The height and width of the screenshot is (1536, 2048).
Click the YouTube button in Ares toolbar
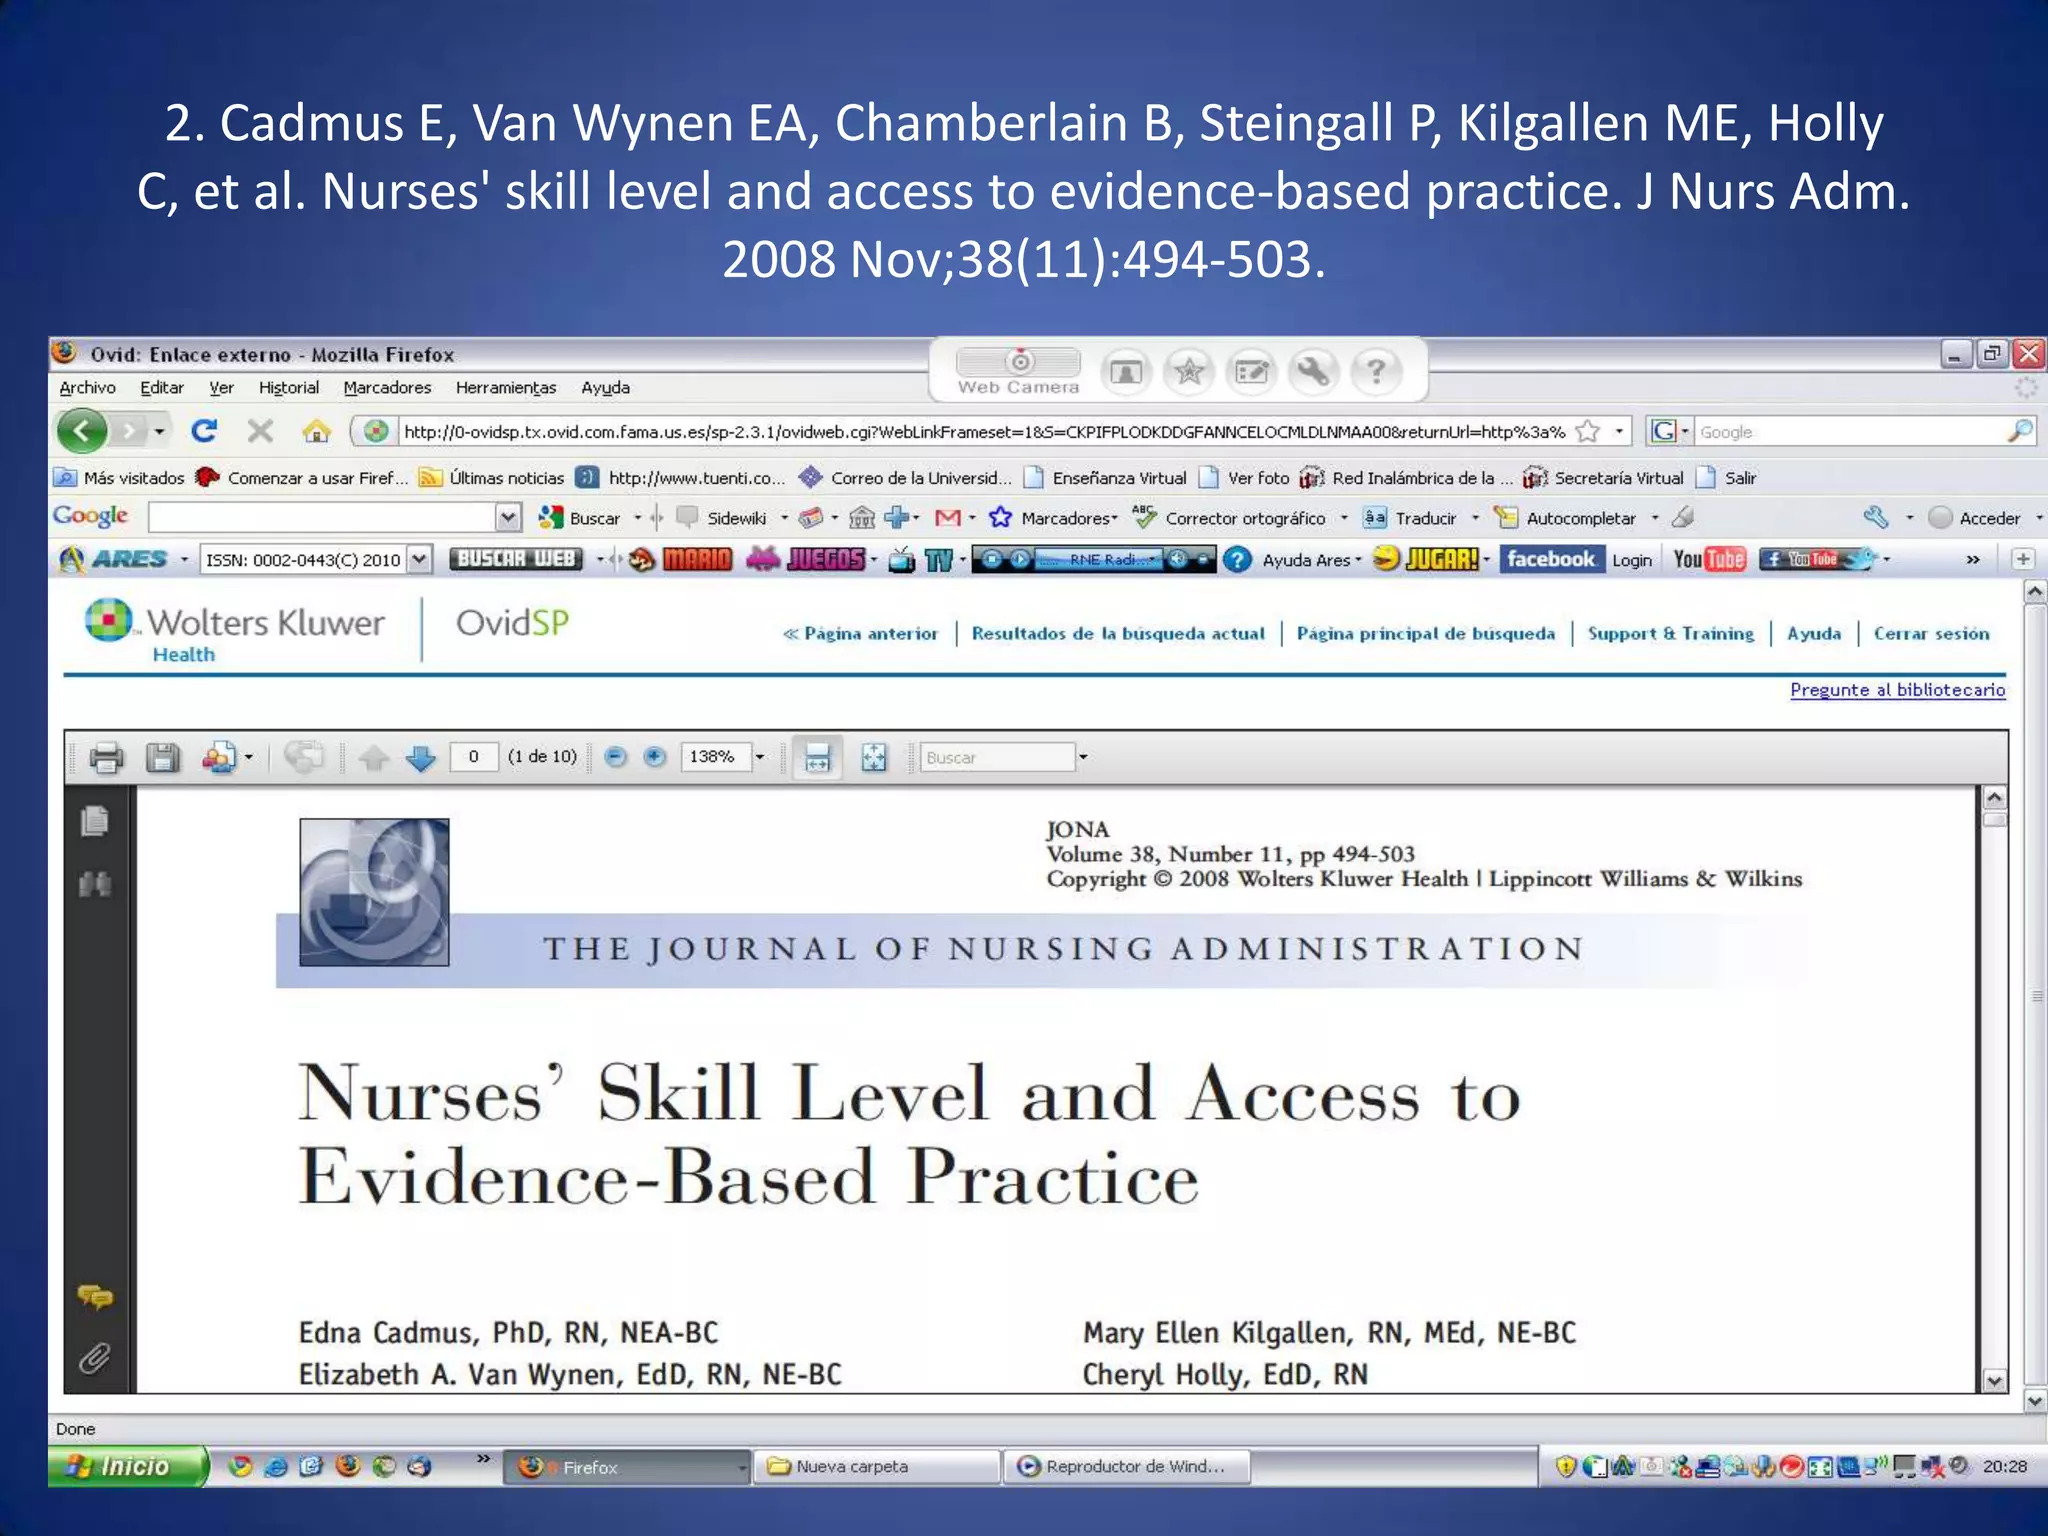click(1708, 559)
